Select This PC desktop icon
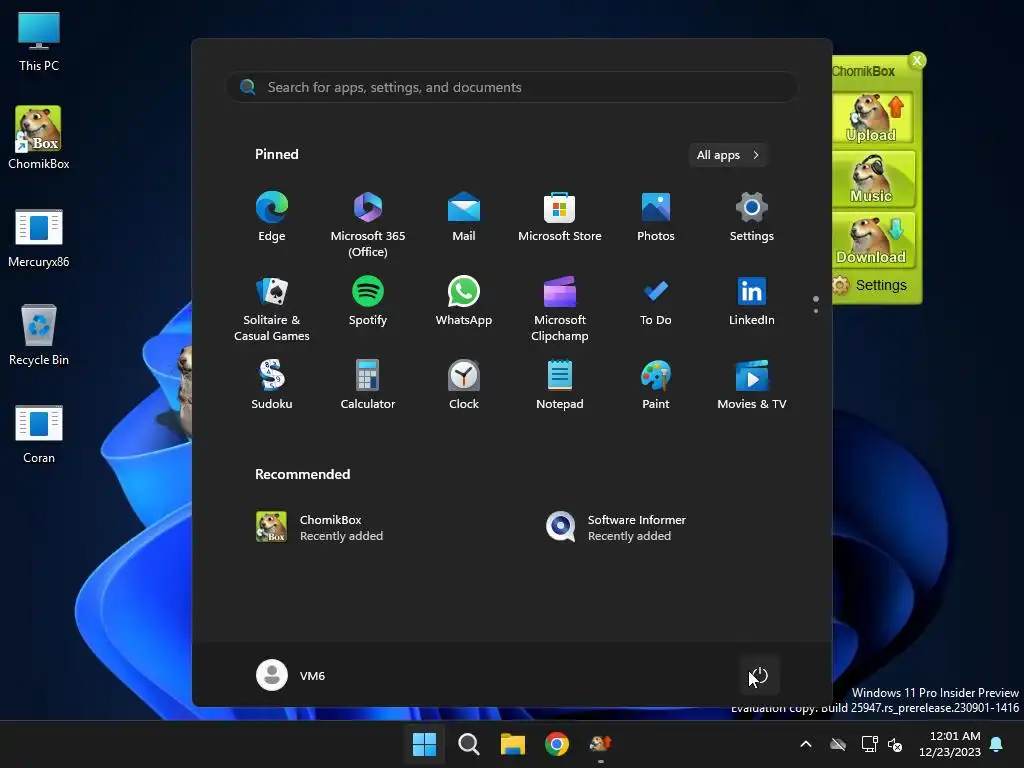This screenshot has width=1024, height=768. [x=39, y=41]
